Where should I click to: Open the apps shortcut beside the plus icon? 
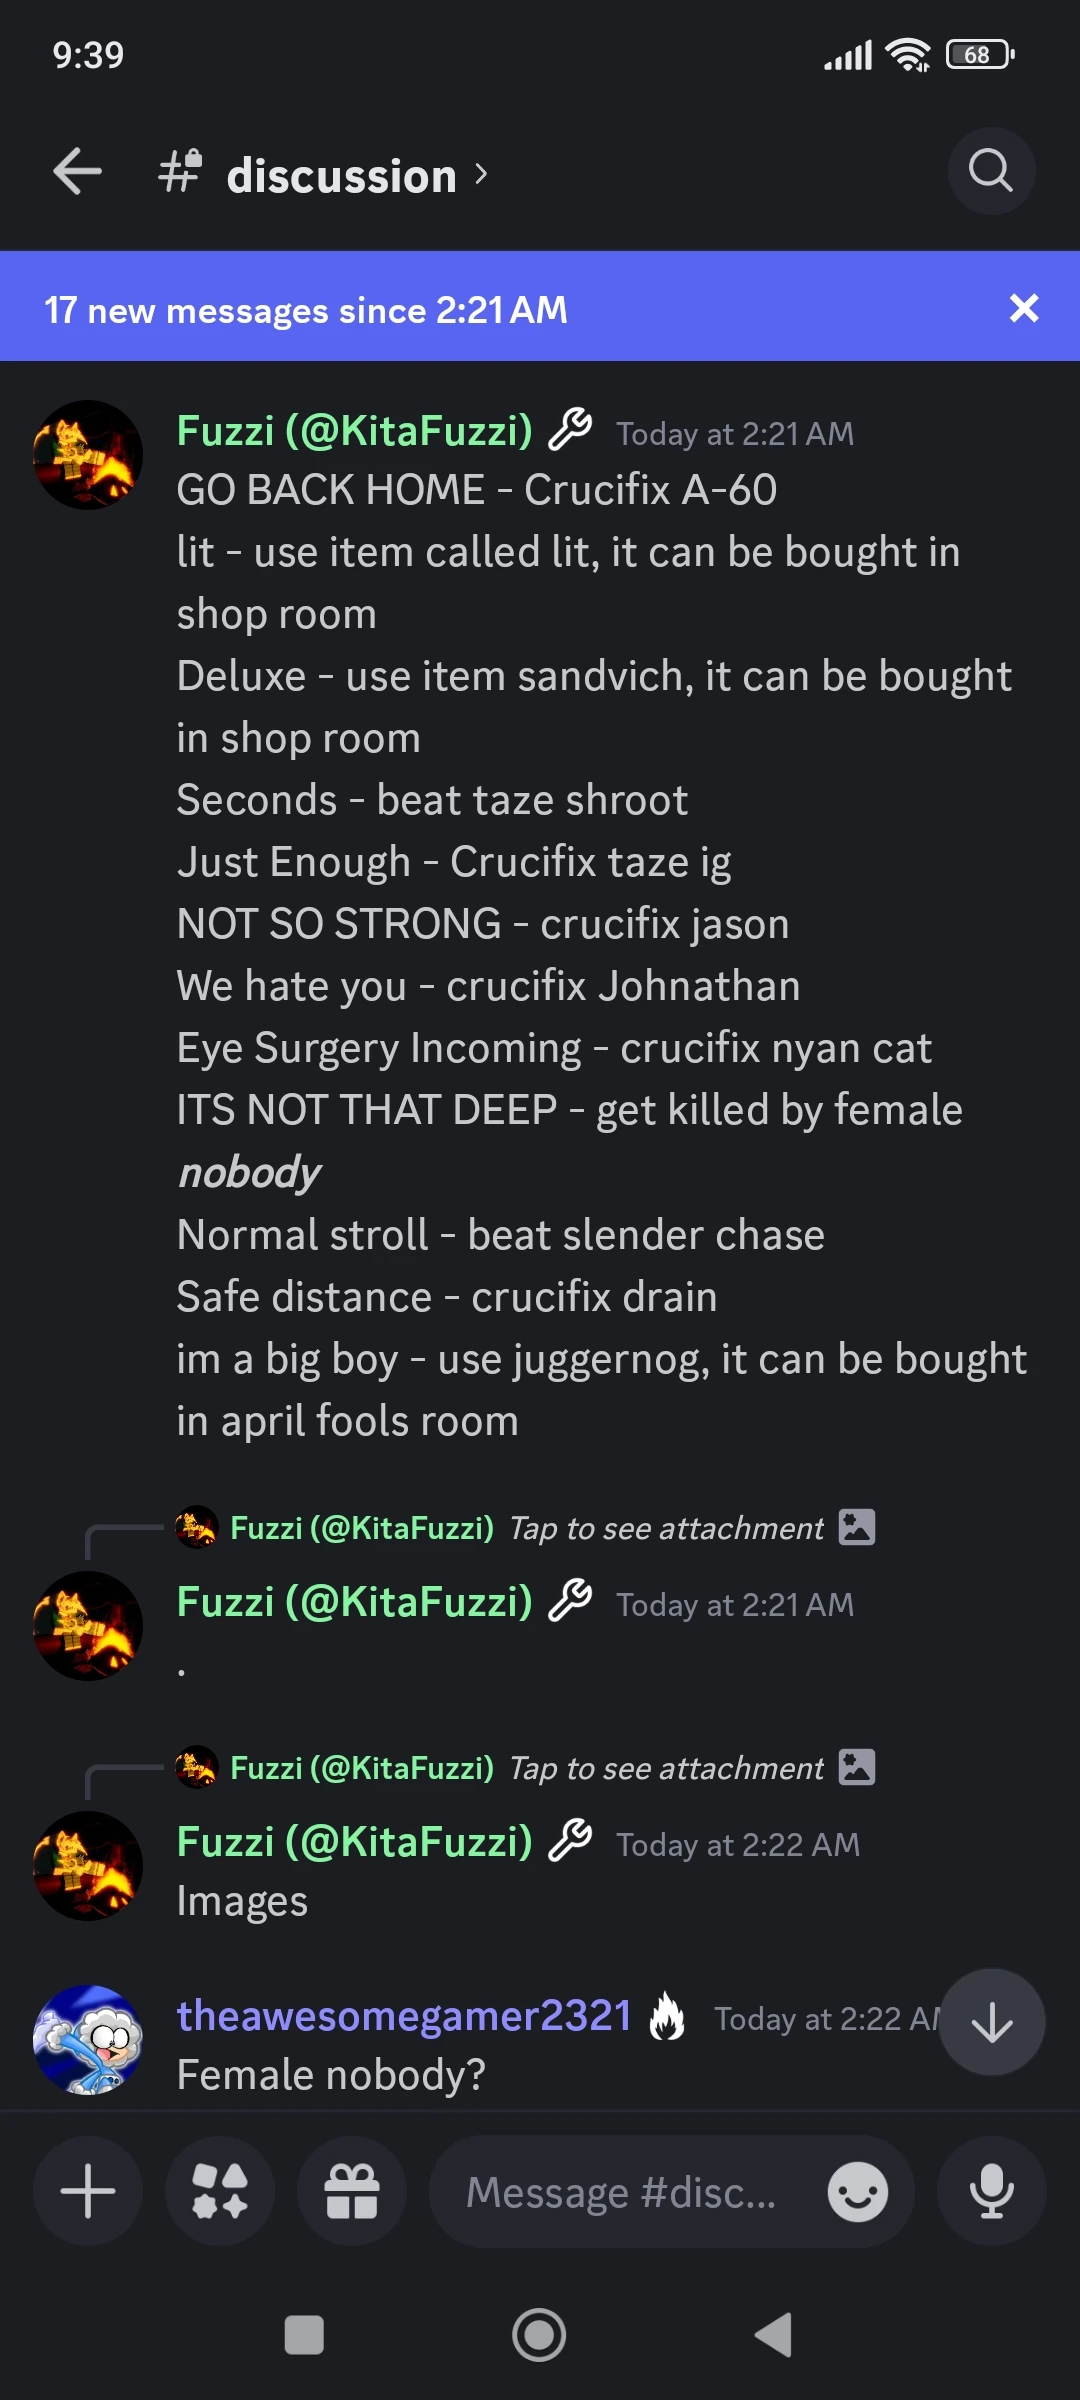click(x=220, y=2190)
